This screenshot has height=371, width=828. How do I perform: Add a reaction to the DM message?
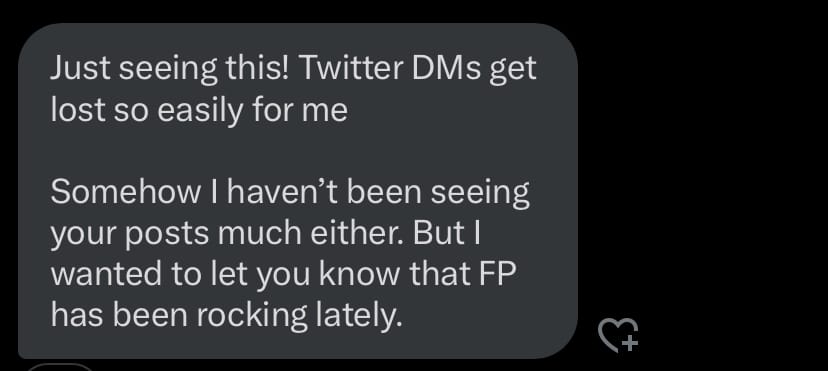pos(618,335)
